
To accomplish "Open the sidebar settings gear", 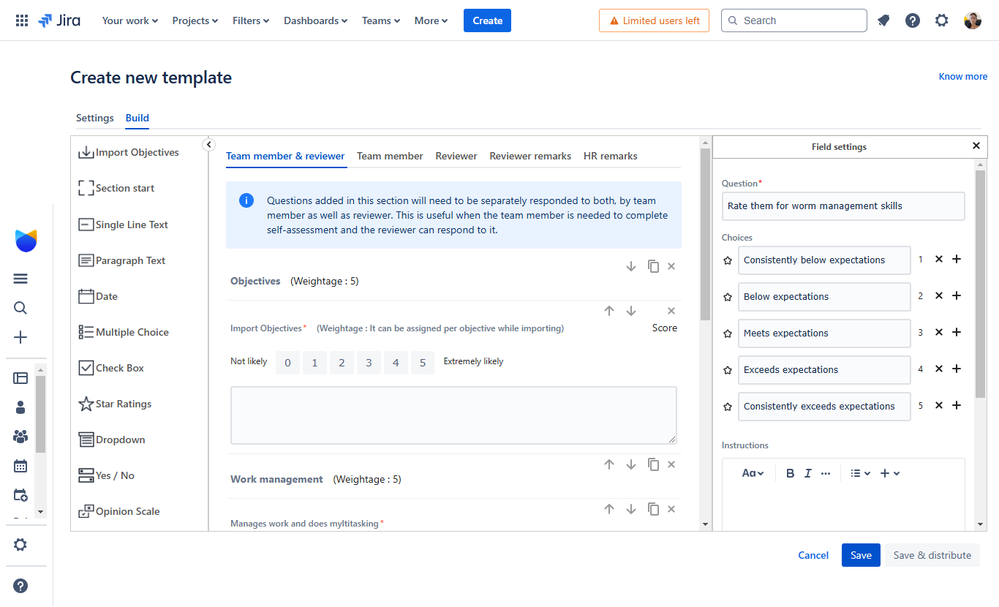I will pyautogui.click(x=20, y=545).
